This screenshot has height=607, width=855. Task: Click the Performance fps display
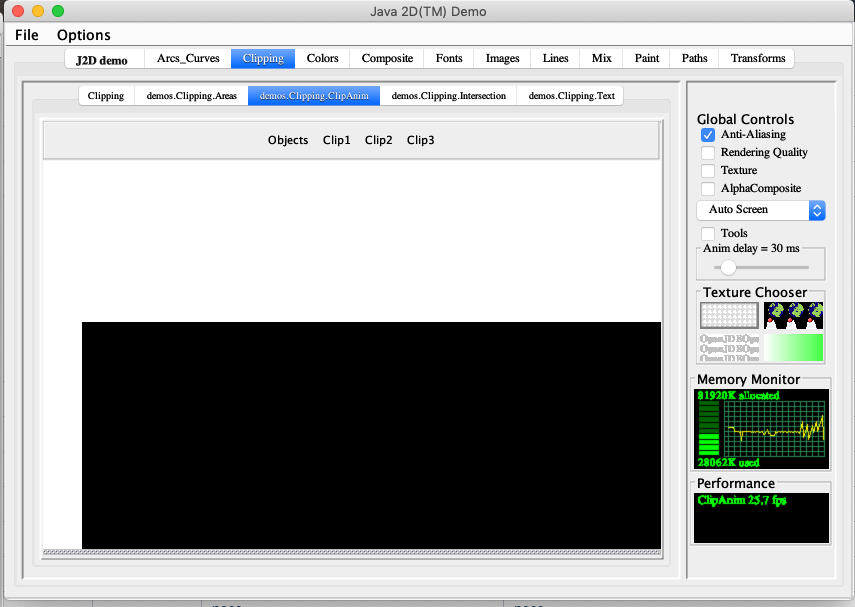point(761,517)
